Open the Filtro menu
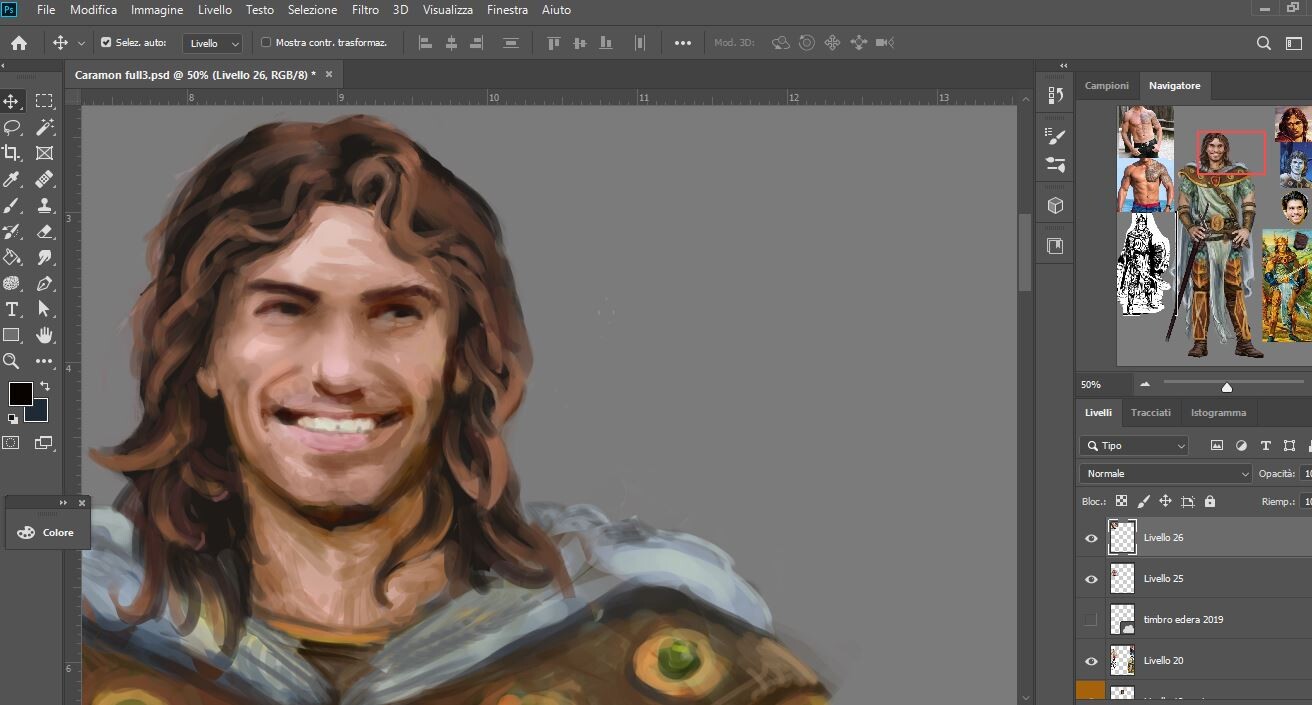The width and height of the screenshot is (1312, 705). 365,10
